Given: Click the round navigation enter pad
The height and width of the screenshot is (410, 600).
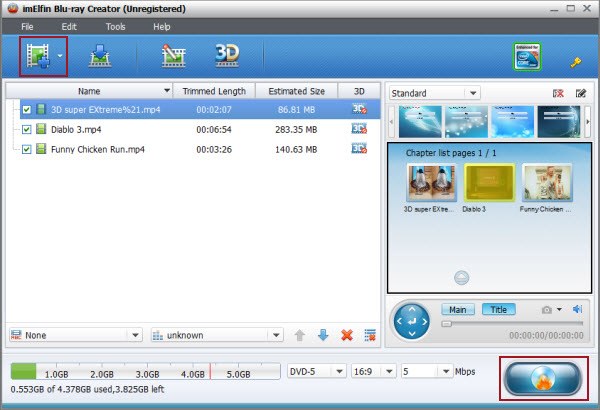Looking at the screenshot, I should tap(412, 322).
